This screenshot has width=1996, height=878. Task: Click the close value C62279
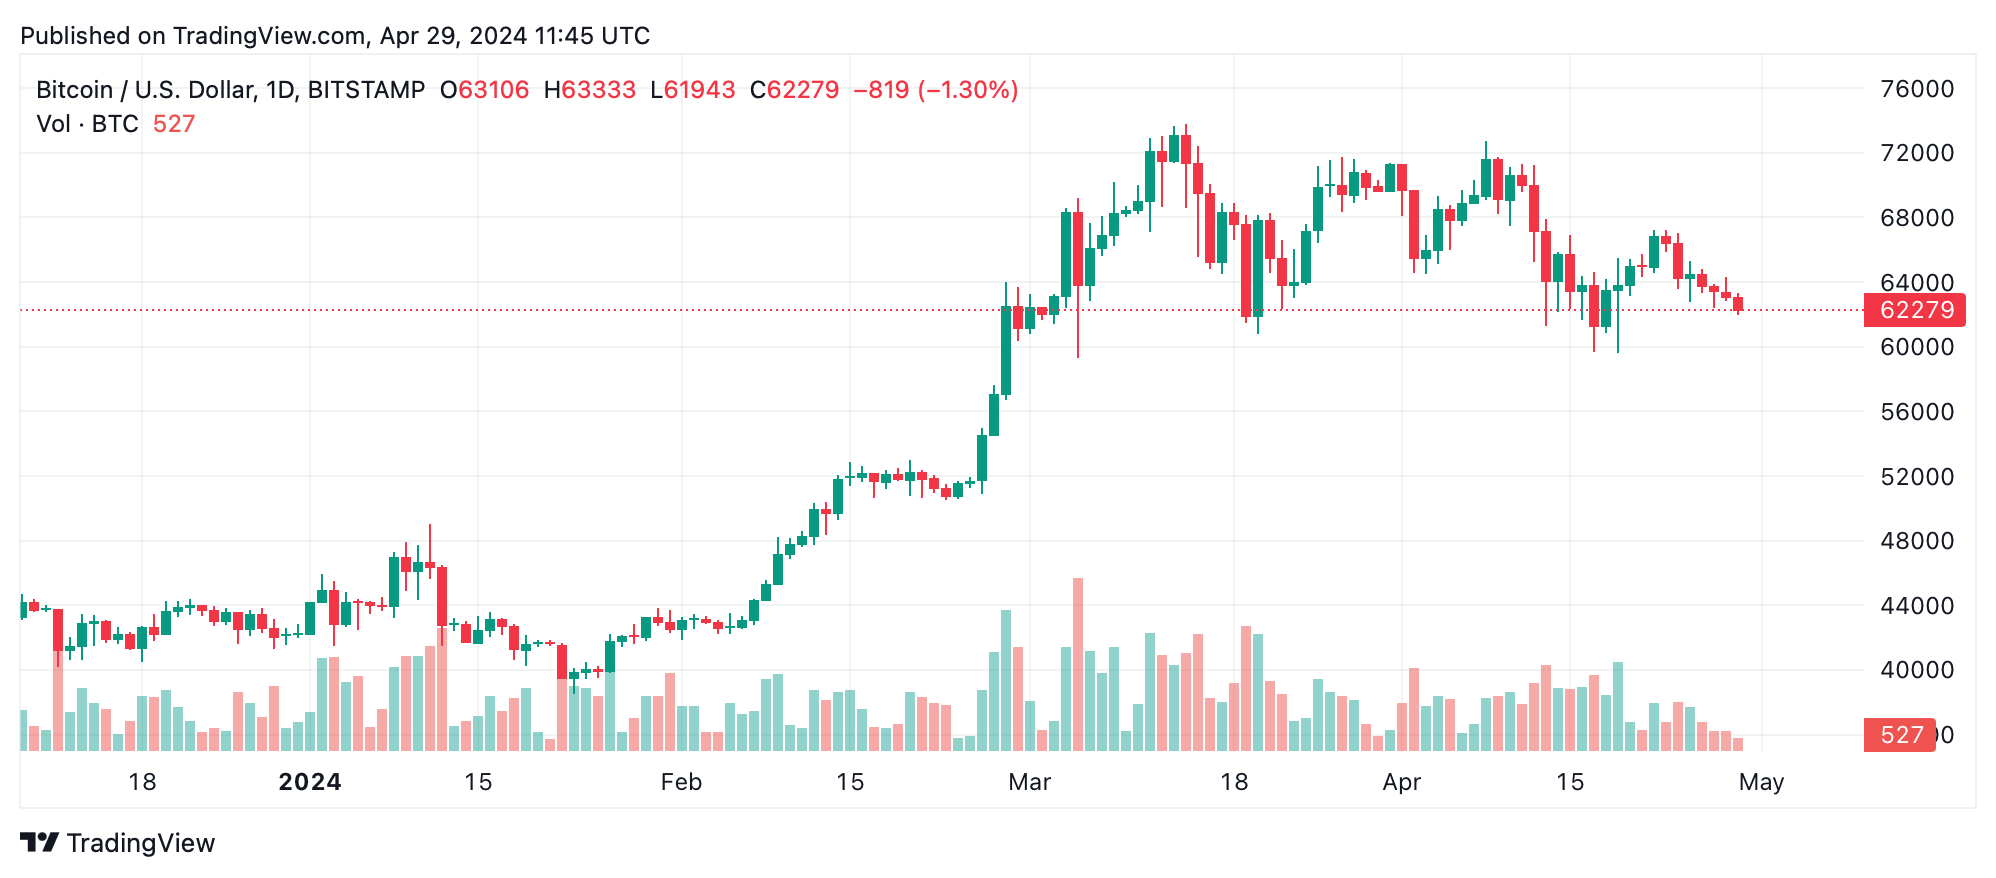pyautogui.click(x=795, y=90)
